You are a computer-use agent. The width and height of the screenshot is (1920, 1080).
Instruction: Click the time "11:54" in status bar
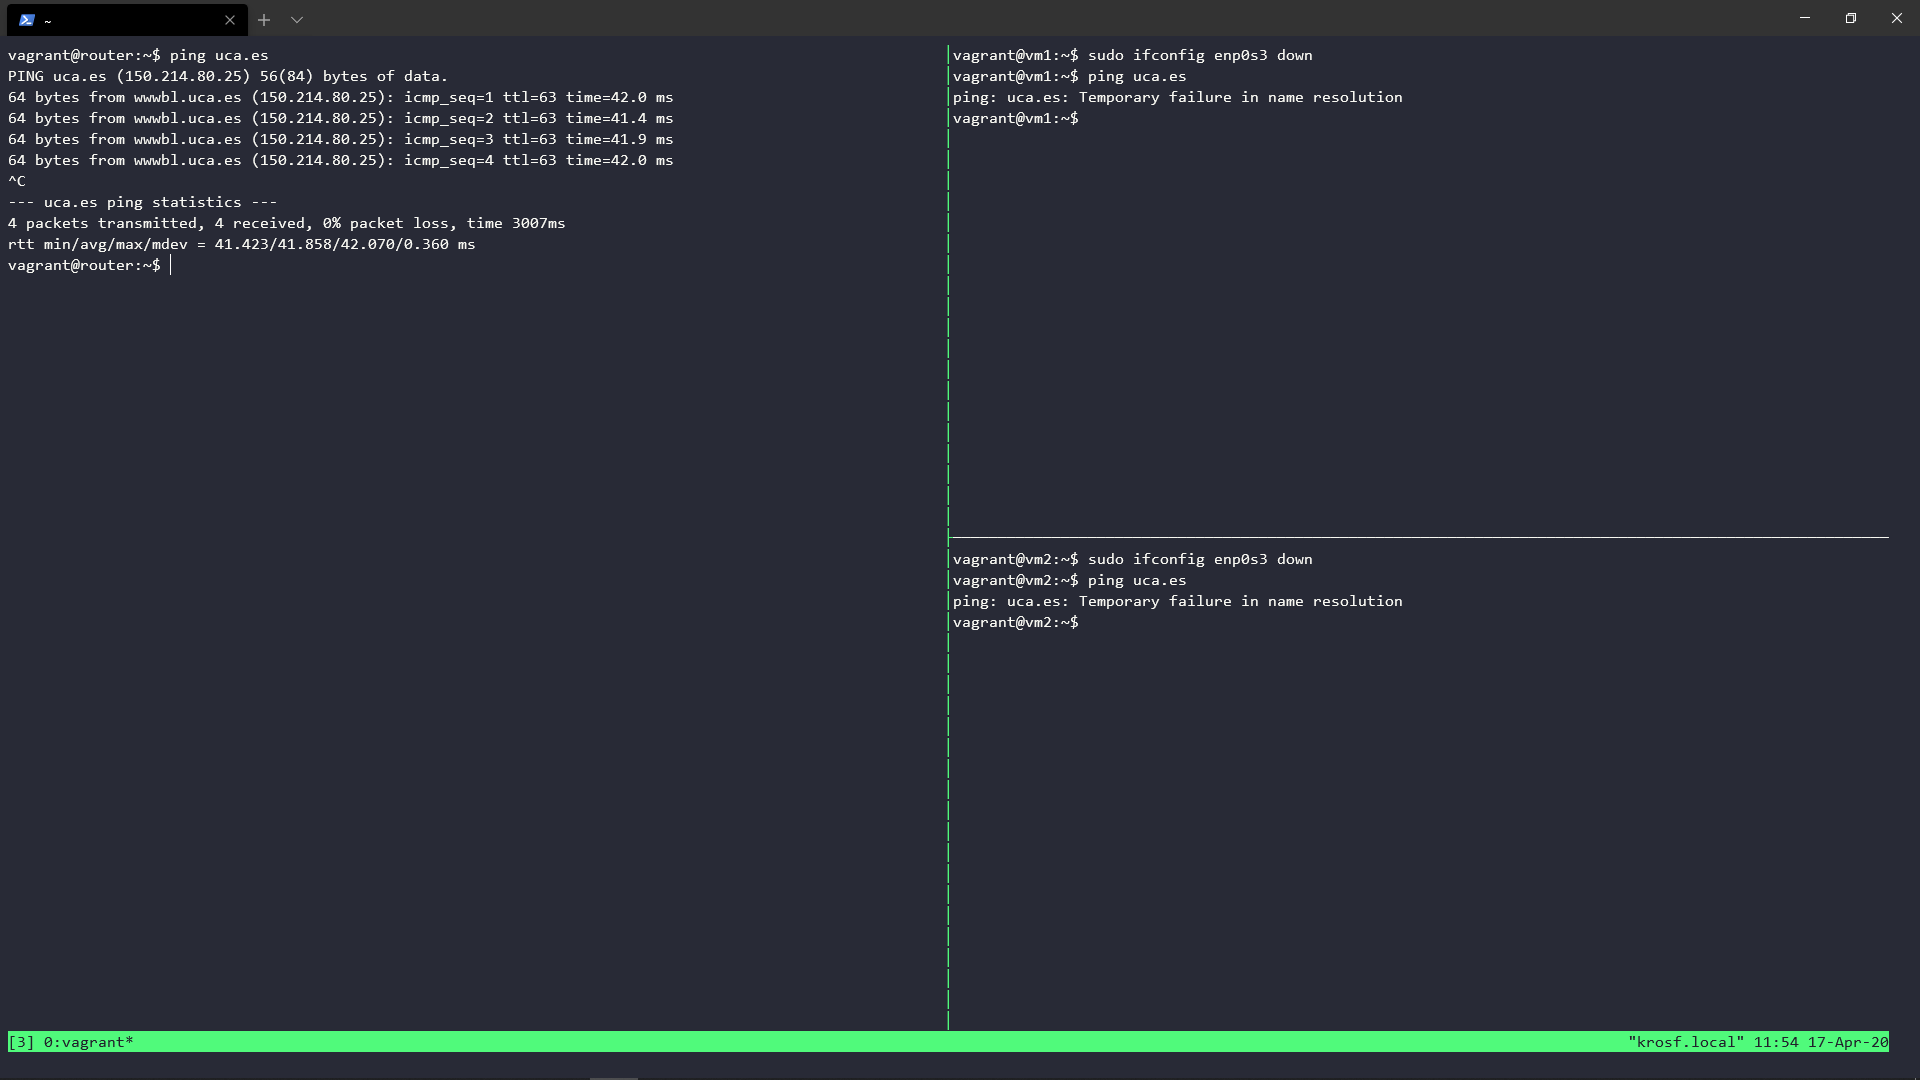pyautogui.click(x=1776, y=1042)
